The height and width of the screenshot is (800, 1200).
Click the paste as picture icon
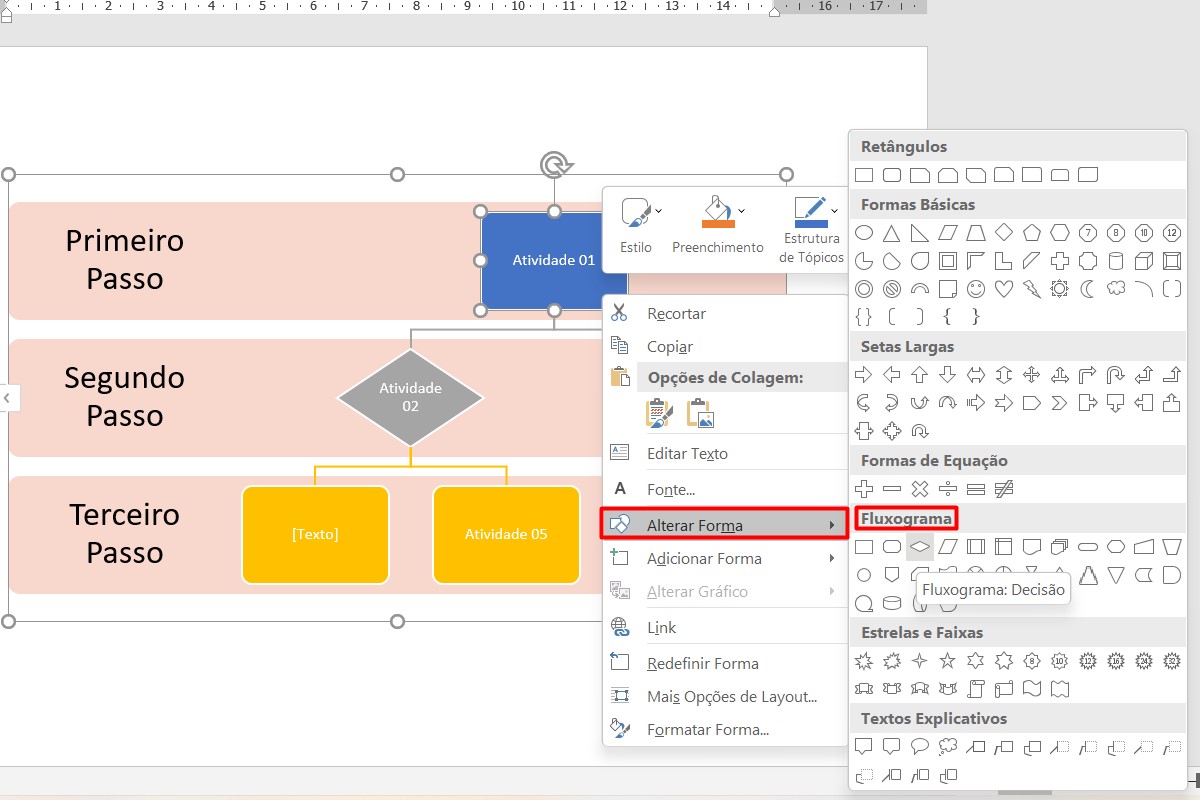click(700, 413)
